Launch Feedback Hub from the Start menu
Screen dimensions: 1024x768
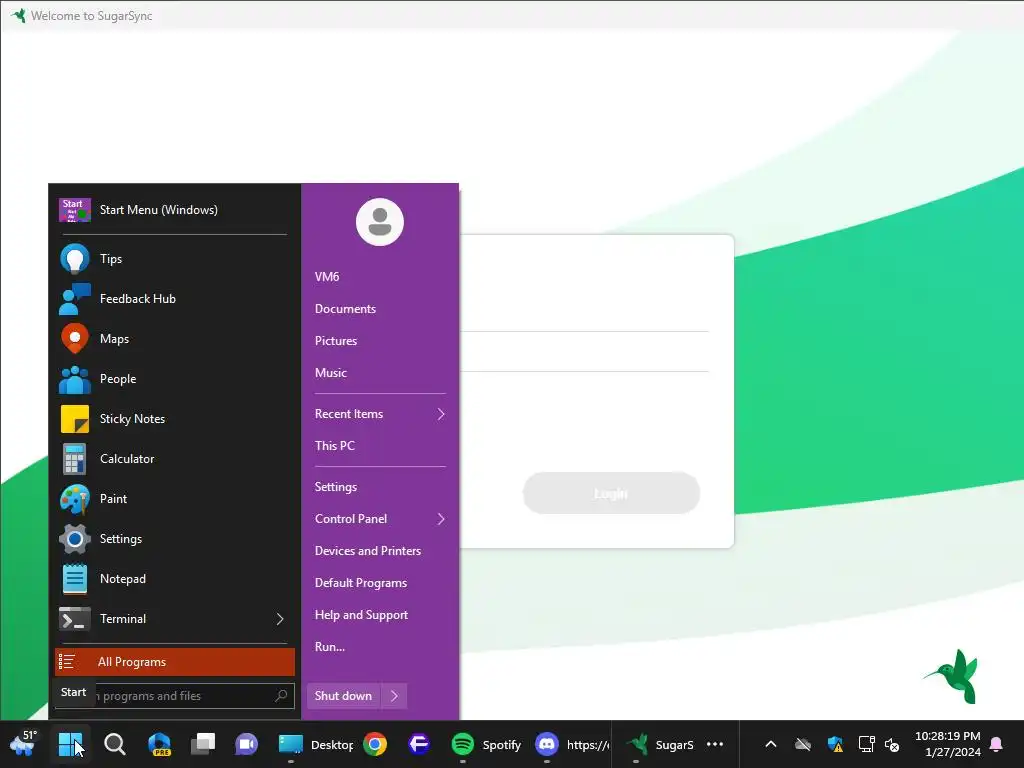click(x=74, y=298)
